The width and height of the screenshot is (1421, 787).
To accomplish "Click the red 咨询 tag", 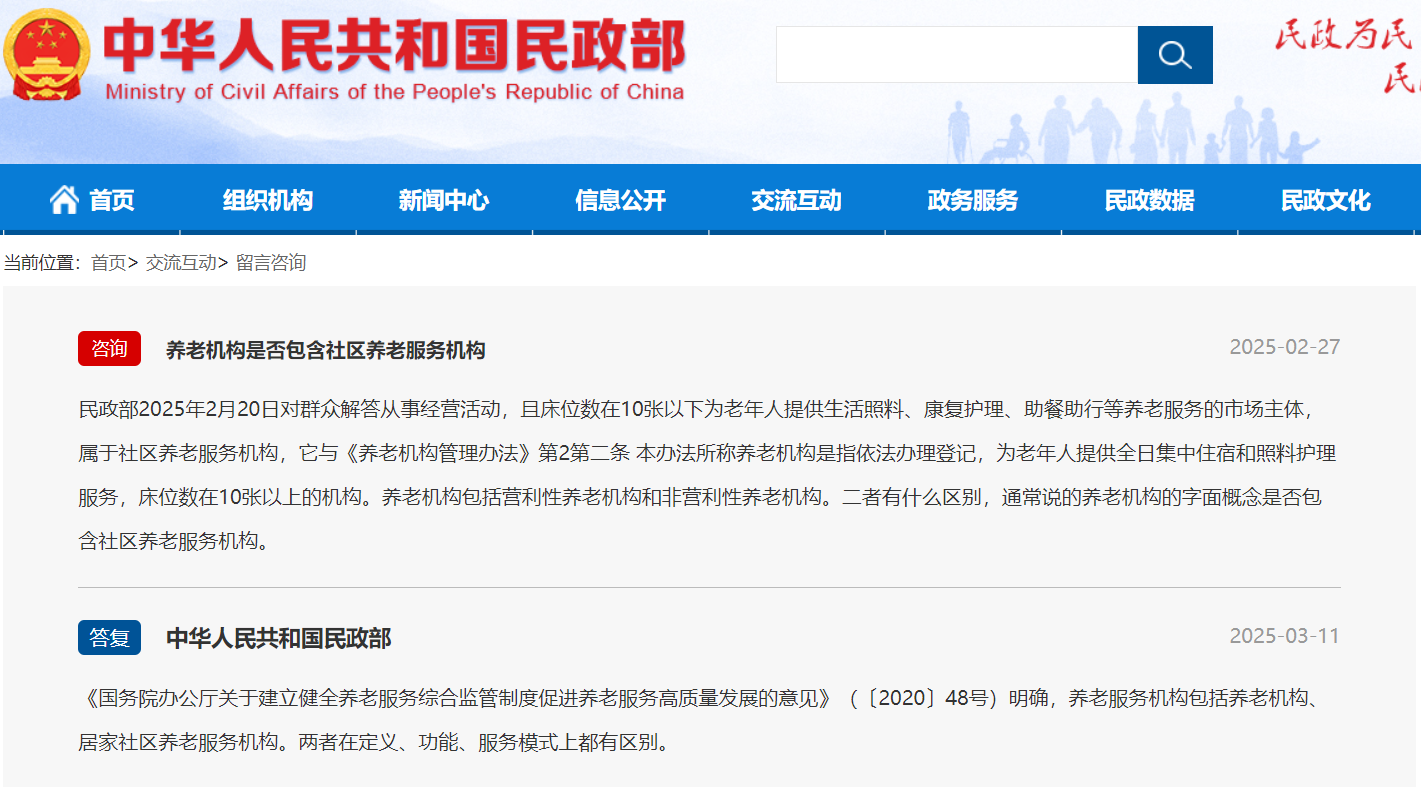I will coord(110,348).
